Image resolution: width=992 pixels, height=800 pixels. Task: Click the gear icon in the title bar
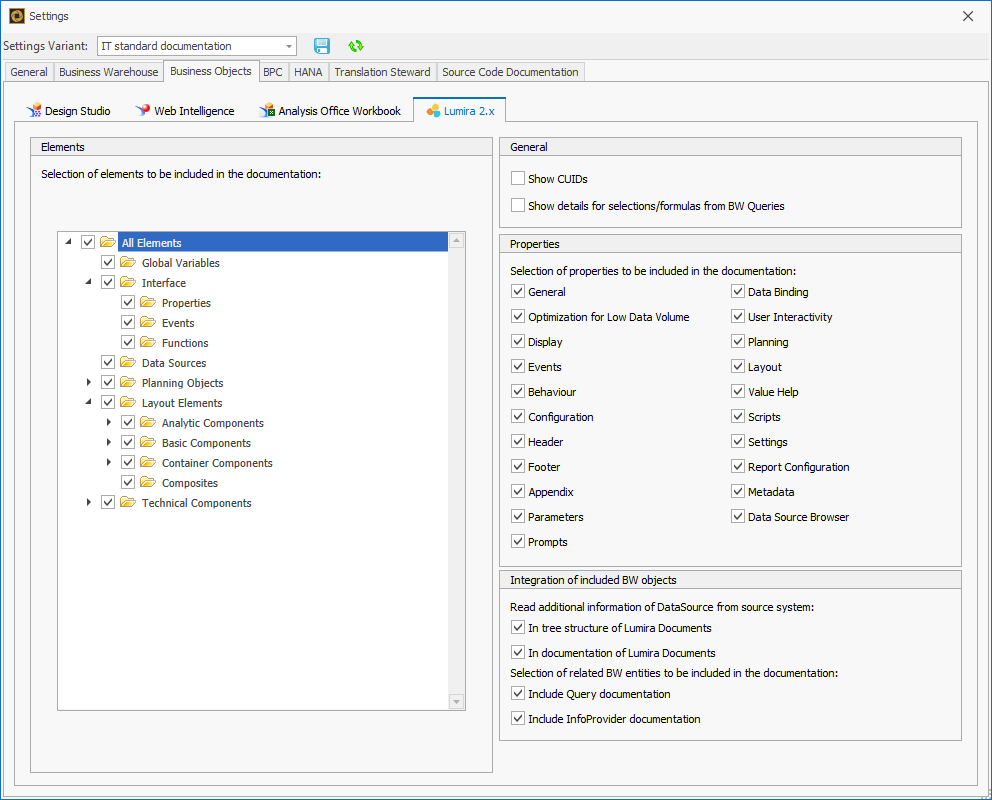point(16,15)
